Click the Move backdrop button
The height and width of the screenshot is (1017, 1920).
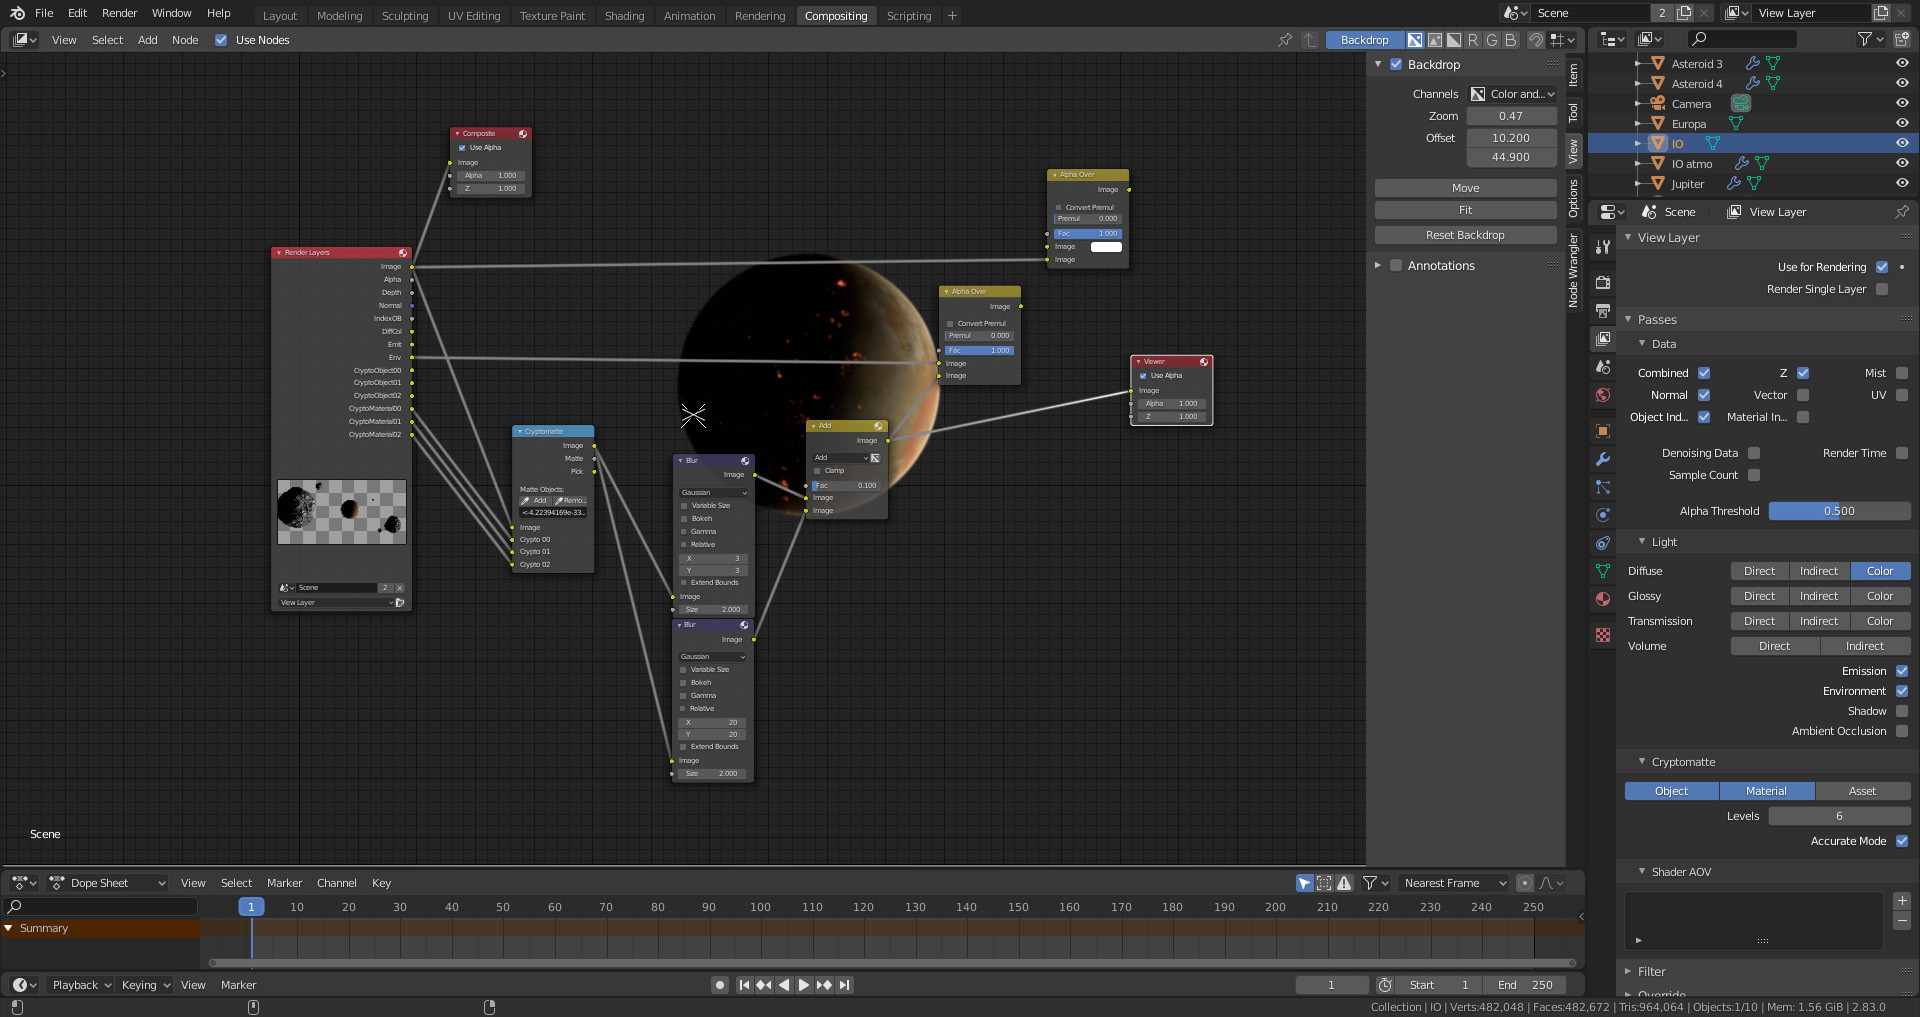(x=1465, y=188)
